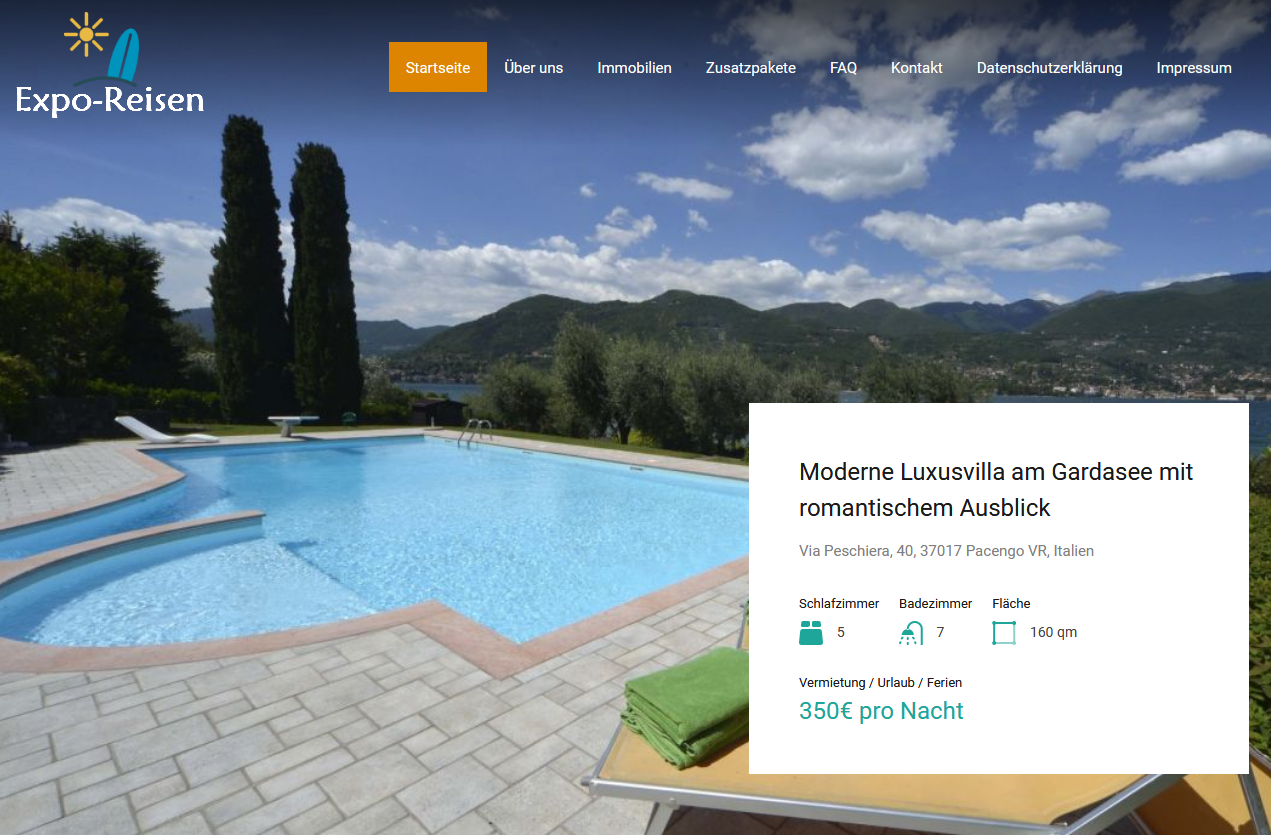Click the 160 qm area value
Image resolution: width=1271 pixels, height=835 pixels.
click(1053, 633)
